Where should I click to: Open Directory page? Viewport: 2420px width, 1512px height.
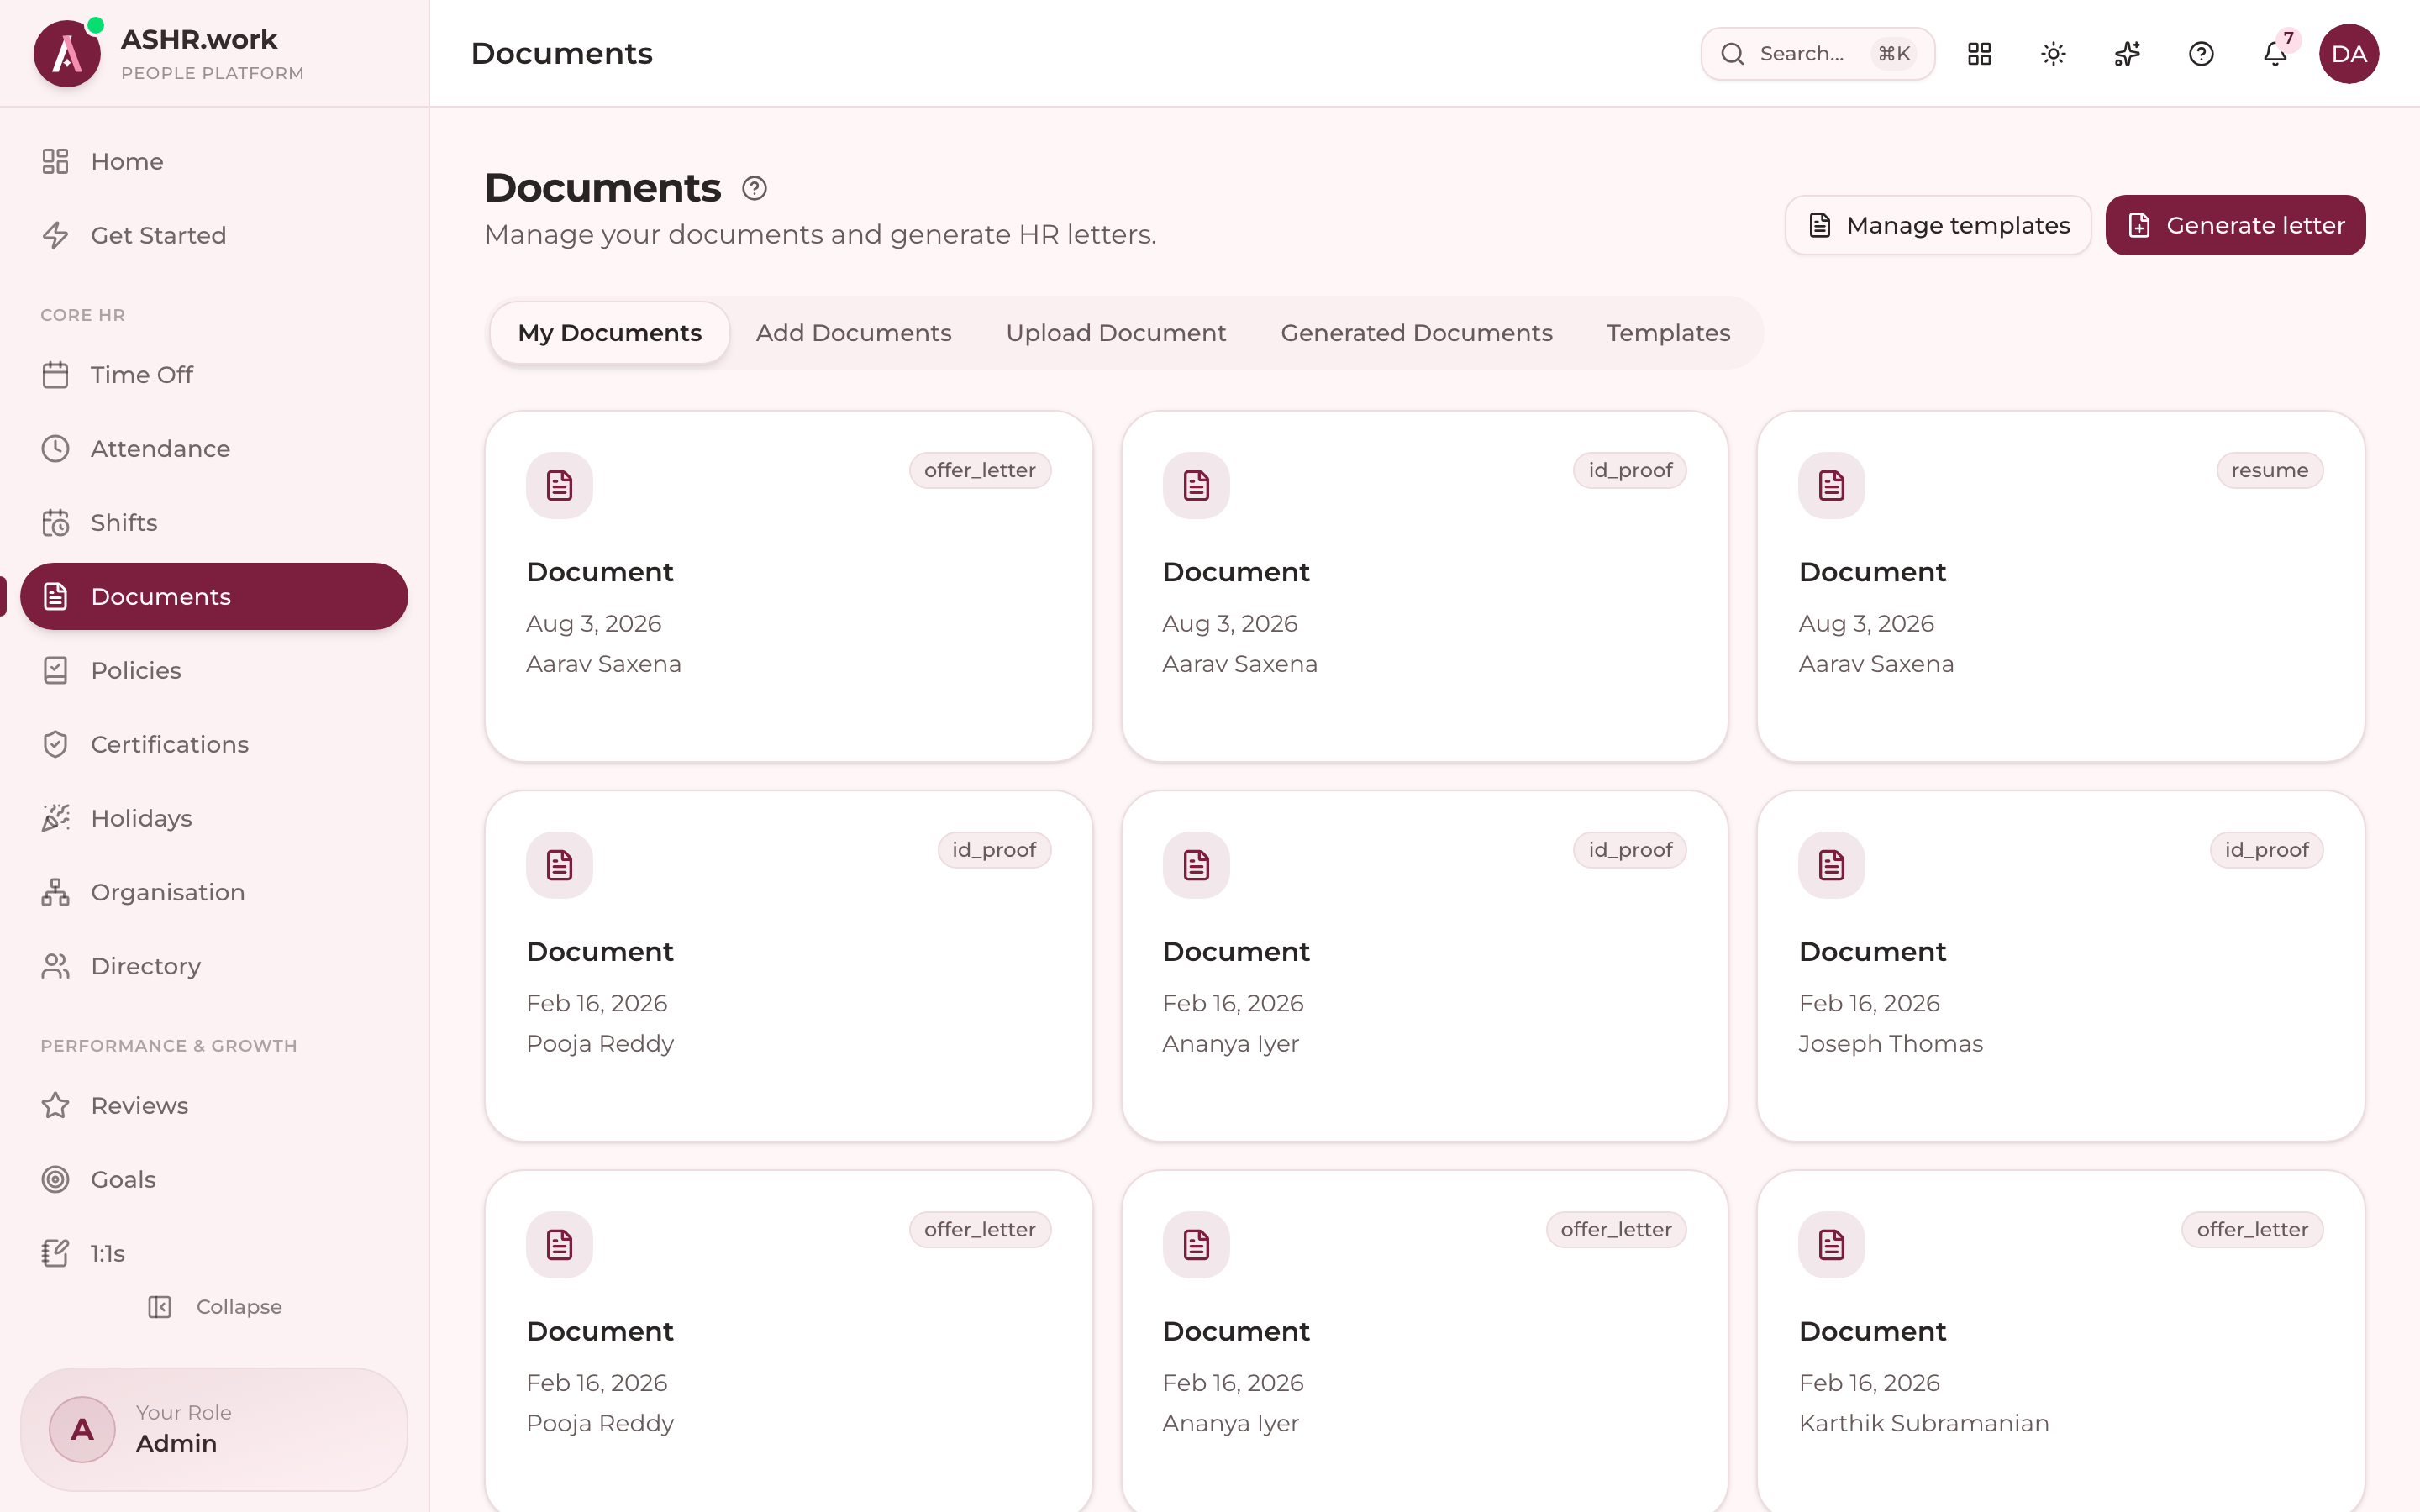(x=214, y=967)
